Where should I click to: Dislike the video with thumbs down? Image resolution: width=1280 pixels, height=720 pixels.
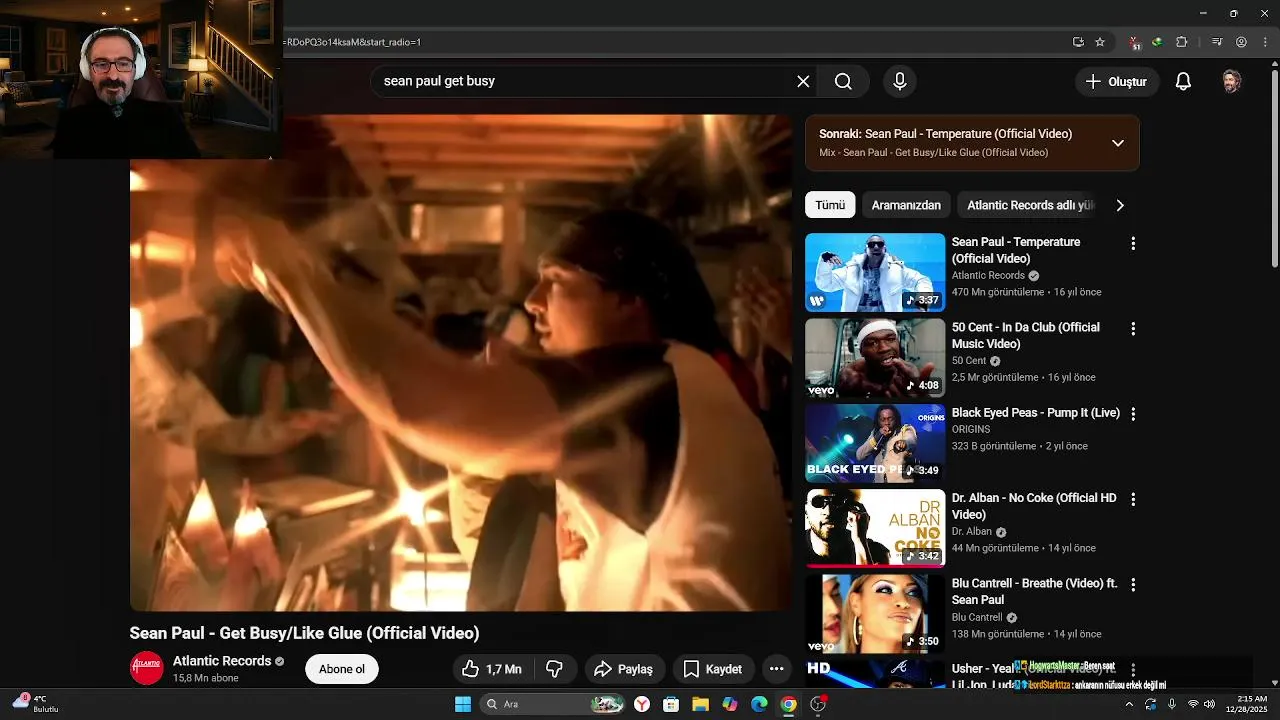(x=554, y=669)
